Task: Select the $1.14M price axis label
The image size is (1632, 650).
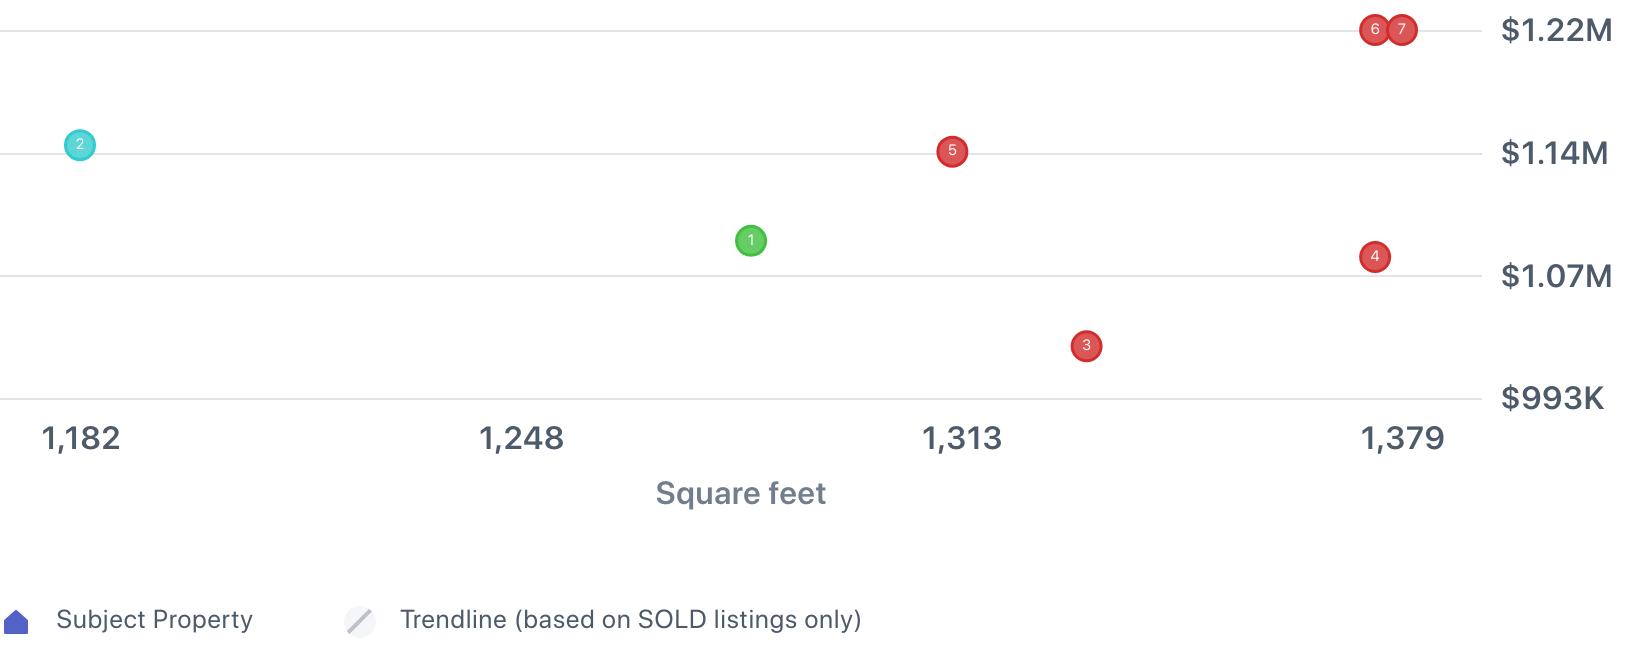Action: coord(1554,153)
